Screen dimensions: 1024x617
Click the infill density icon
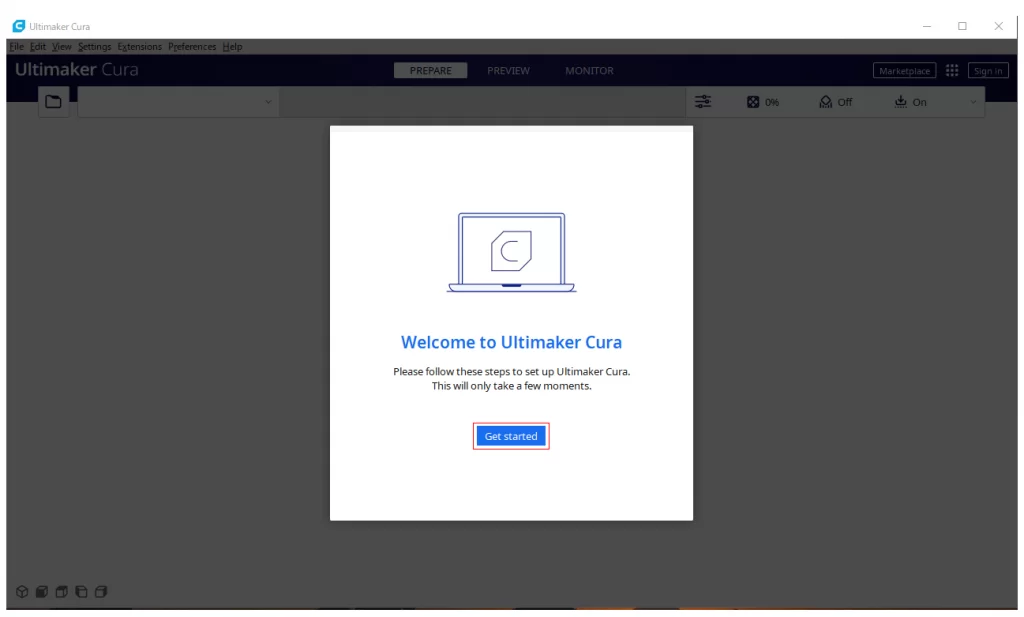click(x=753, y=102)
